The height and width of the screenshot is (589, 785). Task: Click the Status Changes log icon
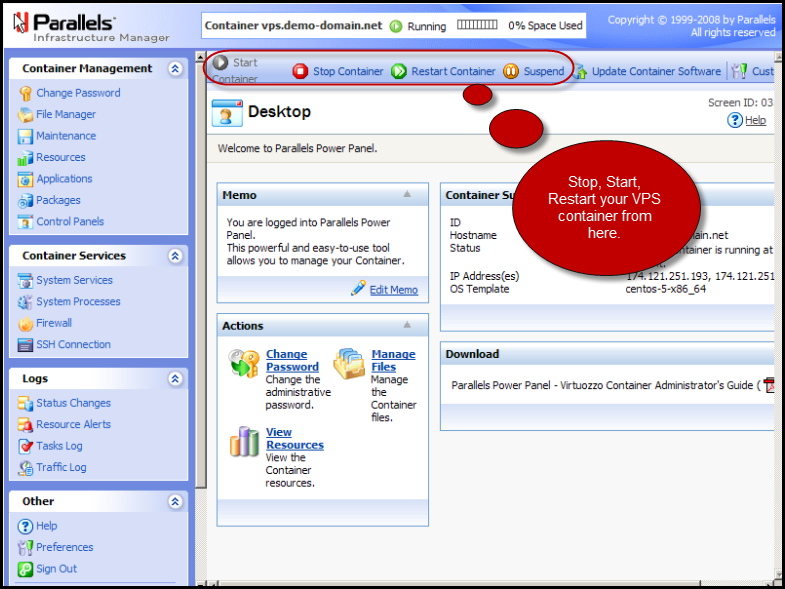pyautogui.click(x=25, y=403)
